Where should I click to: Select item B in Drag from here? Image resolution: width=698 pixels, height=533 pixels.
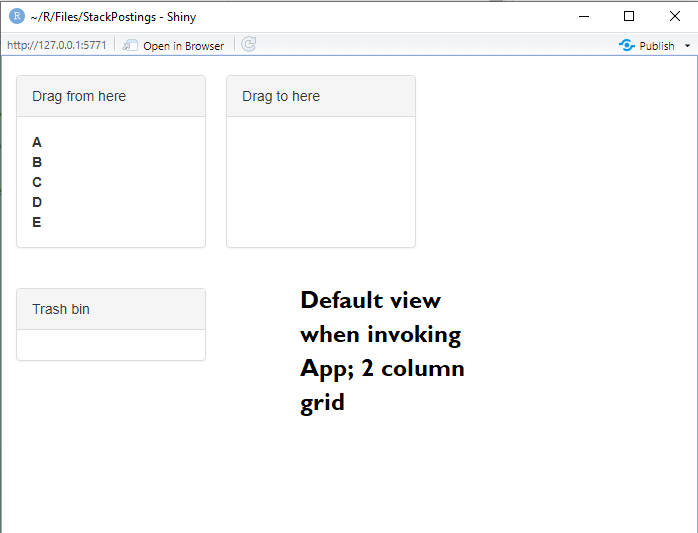[37, 162]
